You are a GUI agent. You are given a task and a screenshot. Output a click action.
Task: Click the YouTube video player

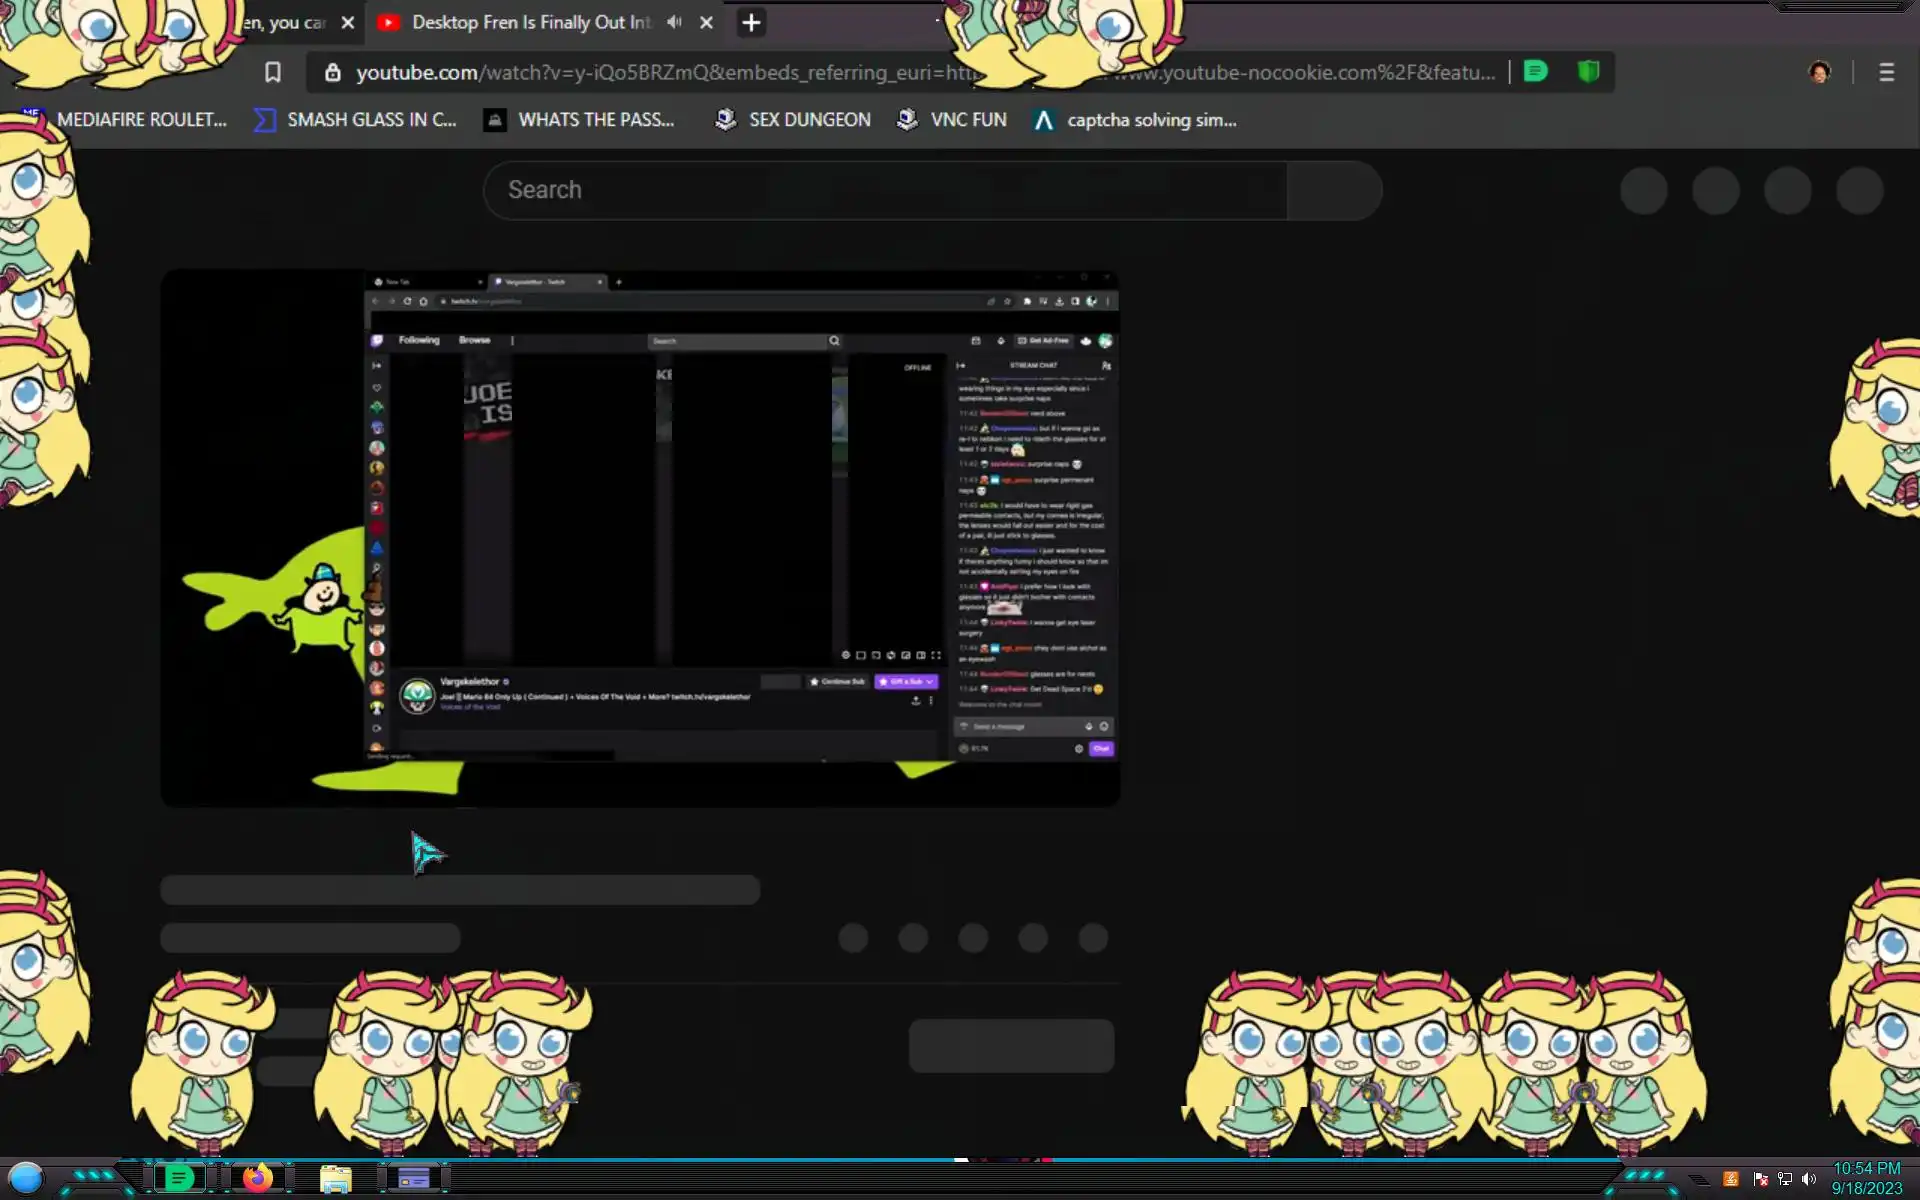[x=640, y=537]
